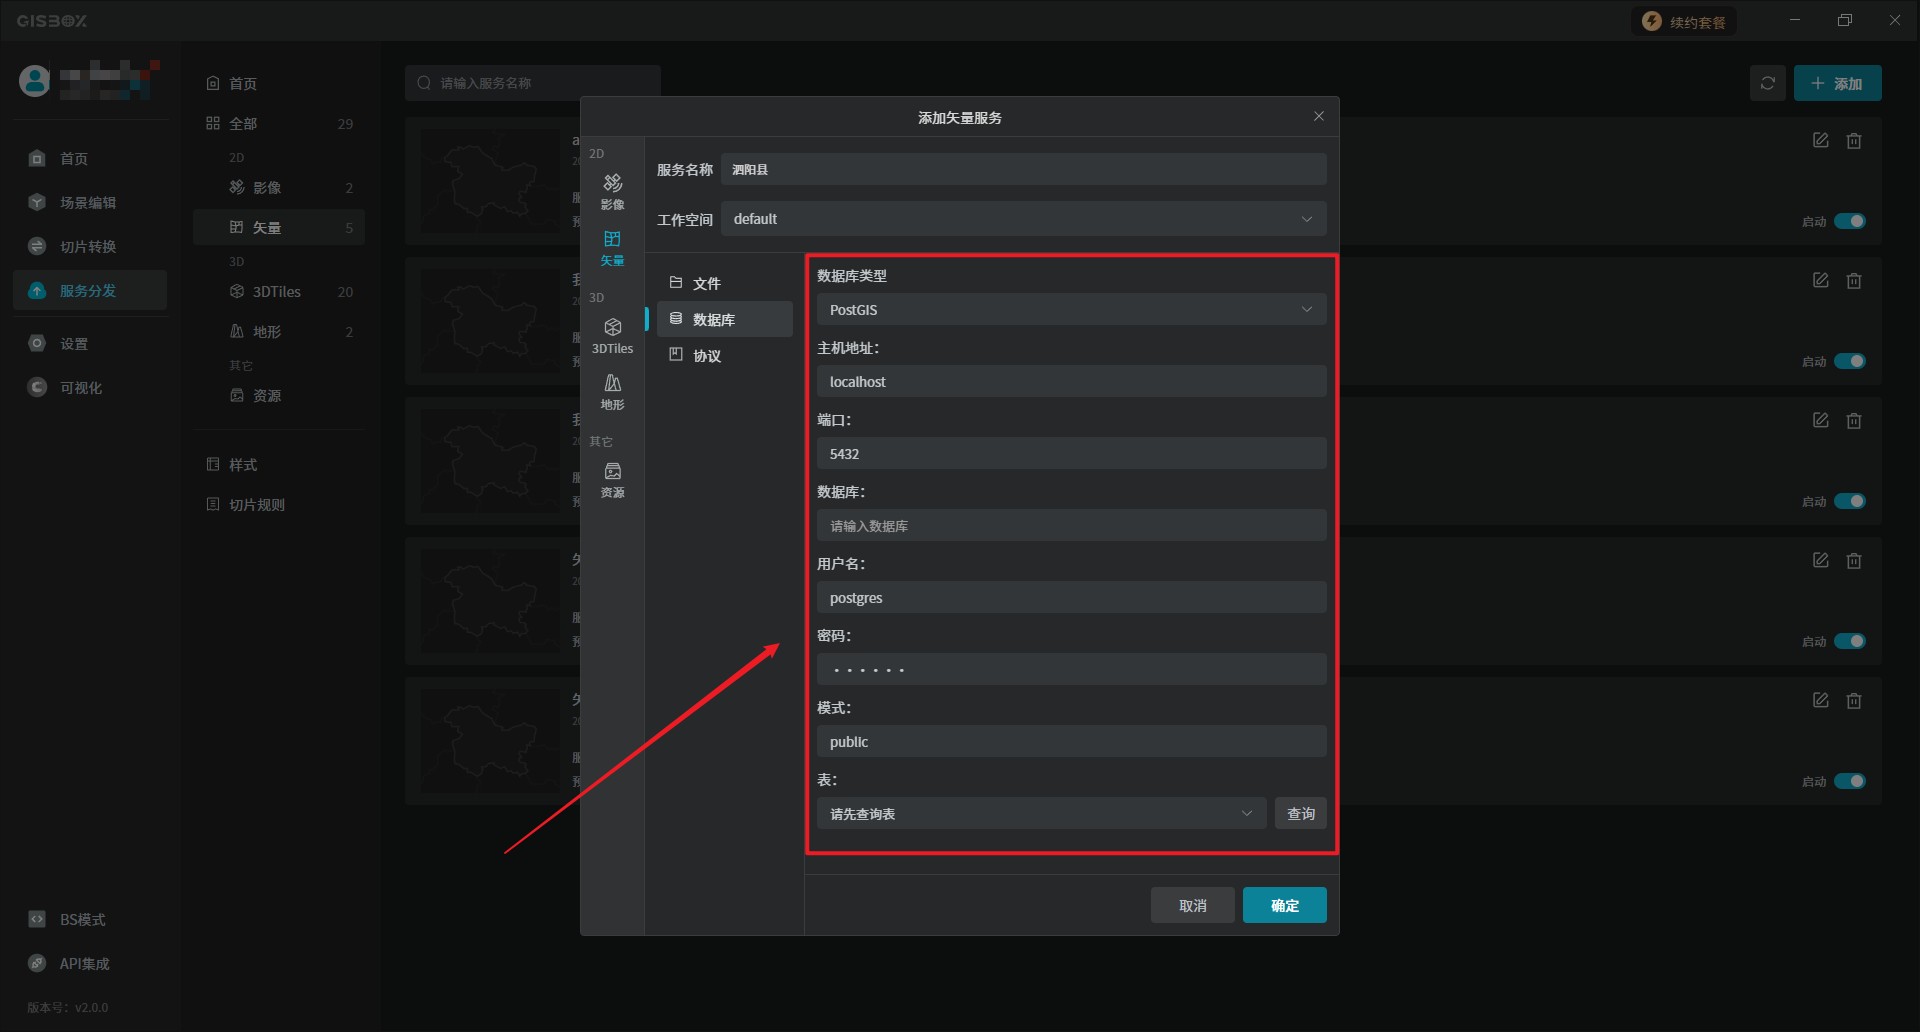Disable the second service 启动 switch

(1849, 361)
